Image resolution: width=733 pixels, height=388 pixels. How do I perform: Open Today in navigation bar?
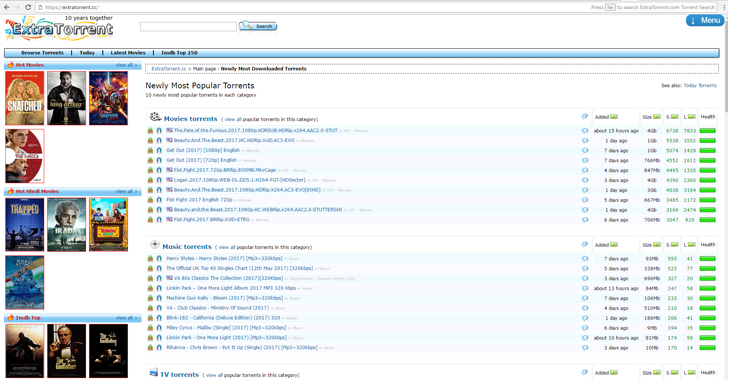click(x=87, y=53)
